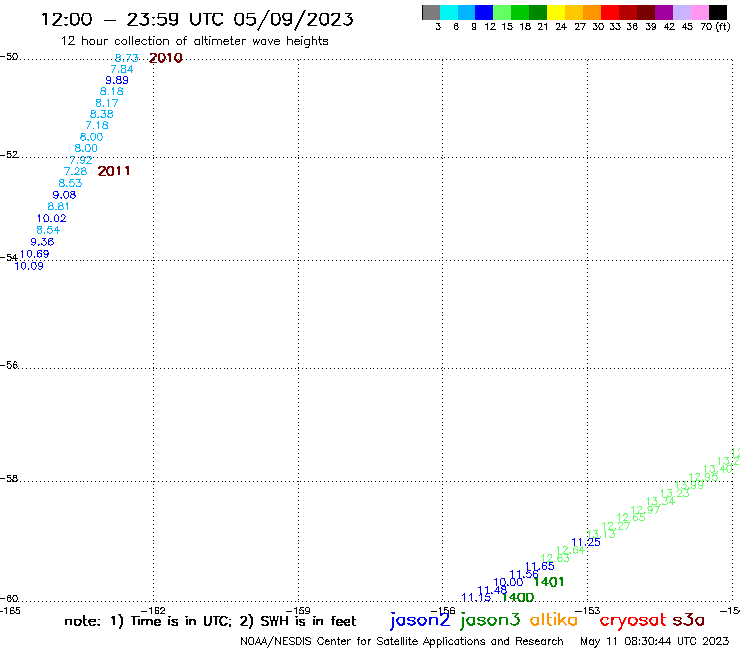Click the altika satellite legend label
This screenshot has width=740, height=650.
coord(554,619)
